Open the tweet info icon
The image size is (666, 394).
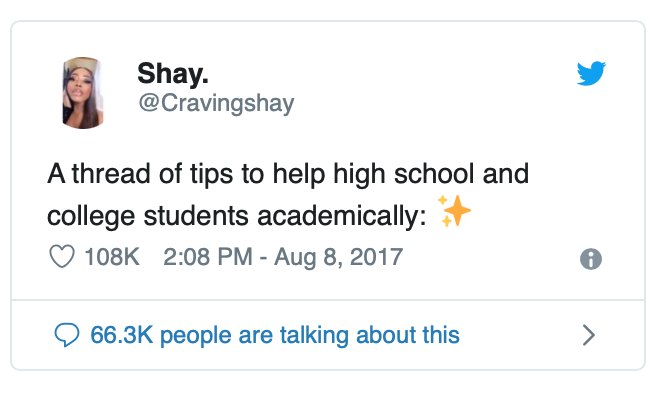(x=591, y=259)
